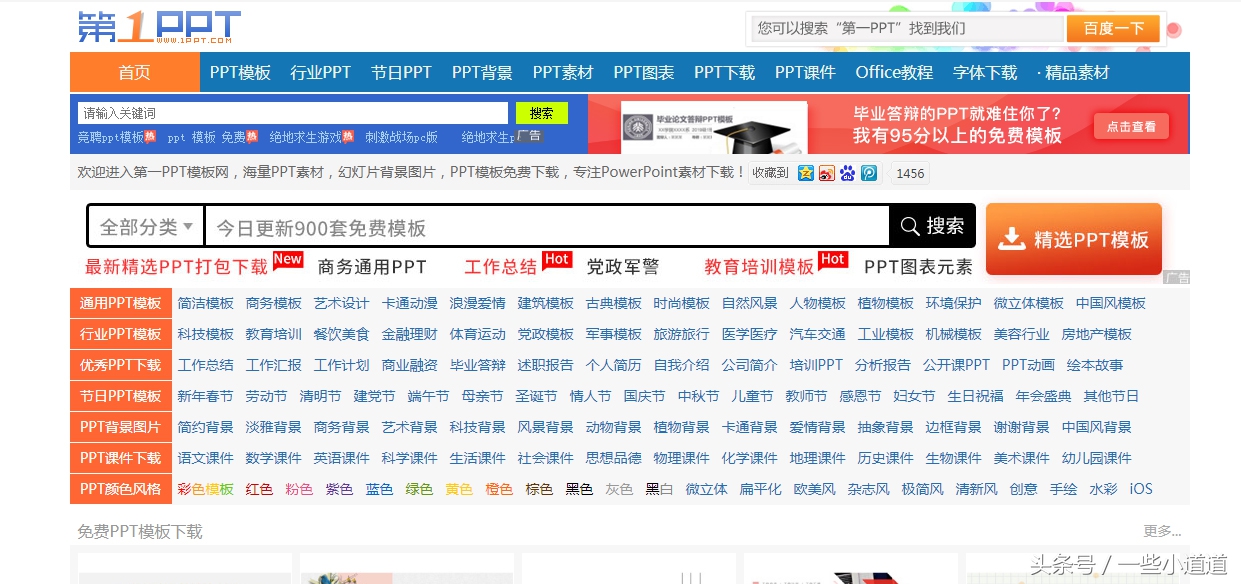Click the 第1PPT site logo
The image size is (1241, 584).
[158, 25]
